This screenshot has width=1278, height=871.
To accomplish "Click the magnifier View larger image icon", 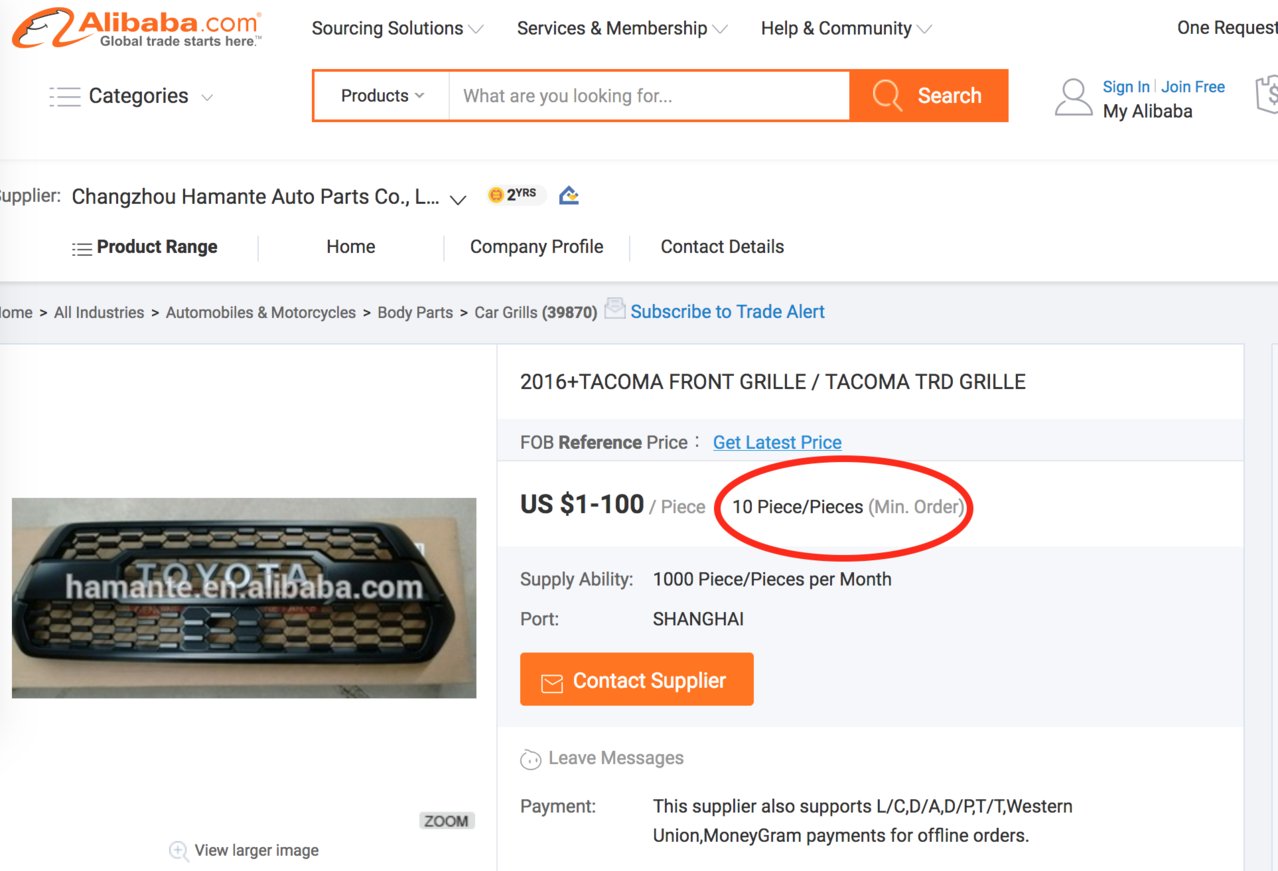I will click(179, 851).
